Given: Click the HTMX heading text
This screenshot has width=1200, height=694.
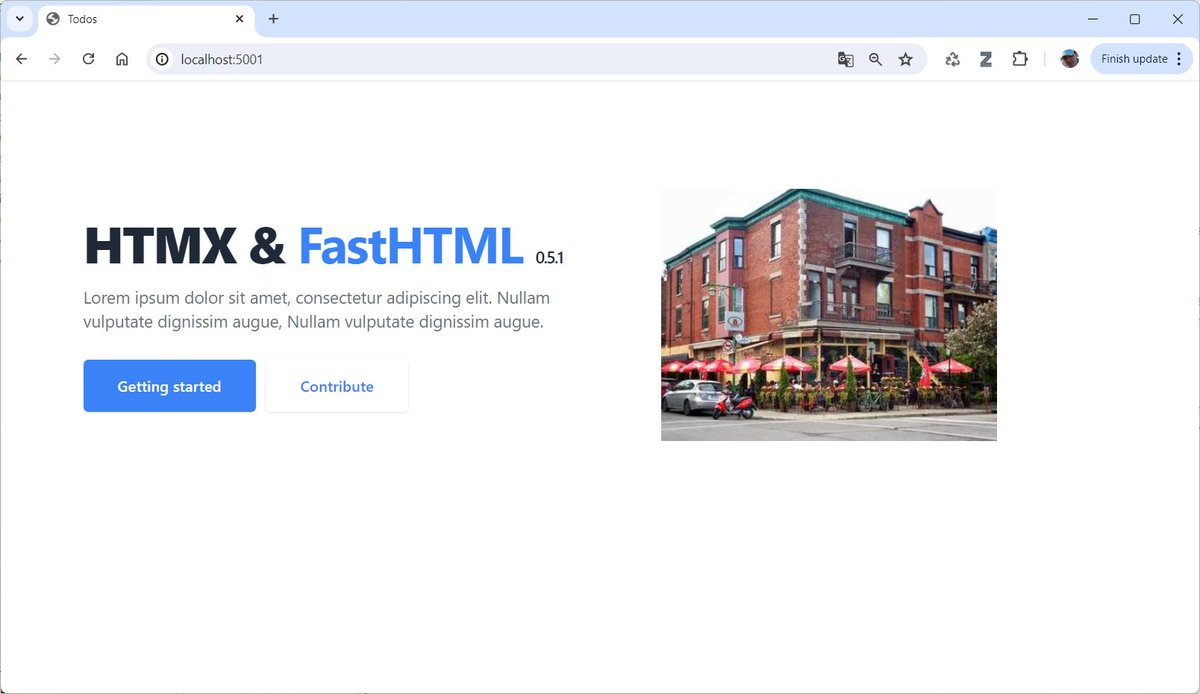Looking at the screenshot, I should 160,246.
